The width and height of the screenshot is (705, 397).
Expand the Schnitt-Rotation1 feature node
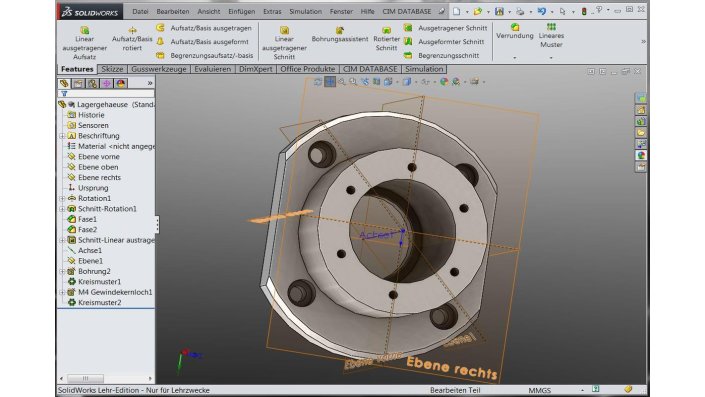tap(62, 209)
